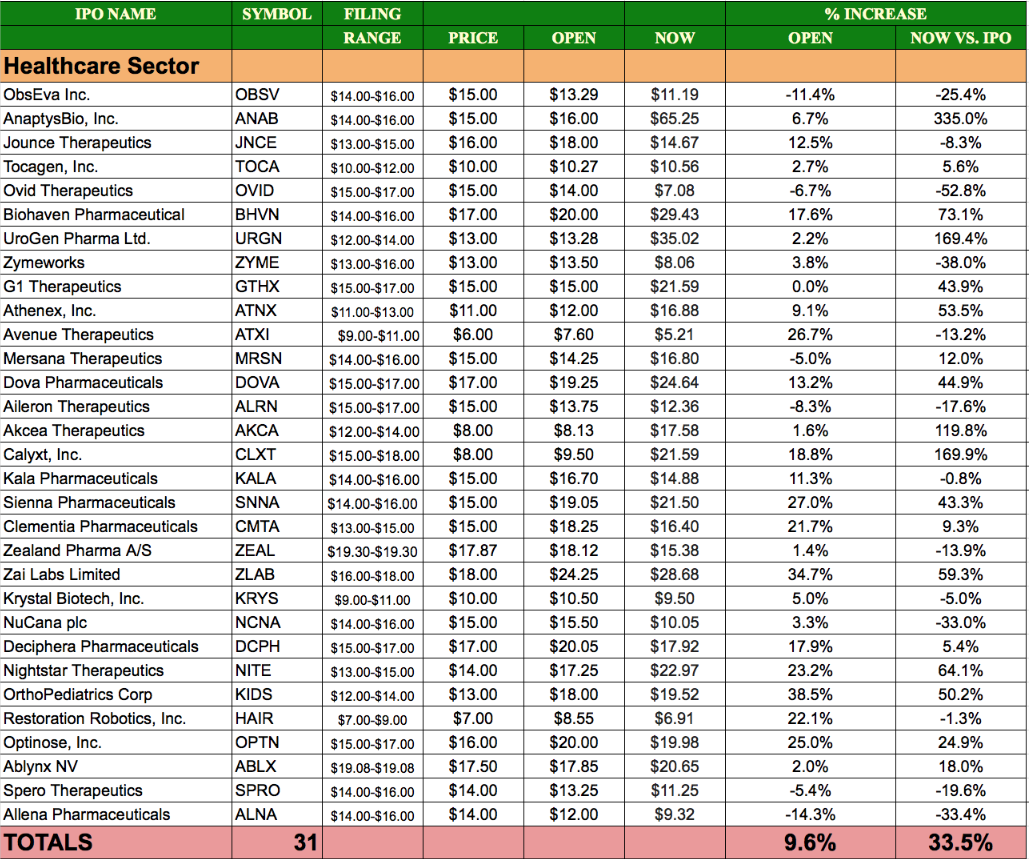Click Allena's $9.32 now price

[x=675, y=814]
